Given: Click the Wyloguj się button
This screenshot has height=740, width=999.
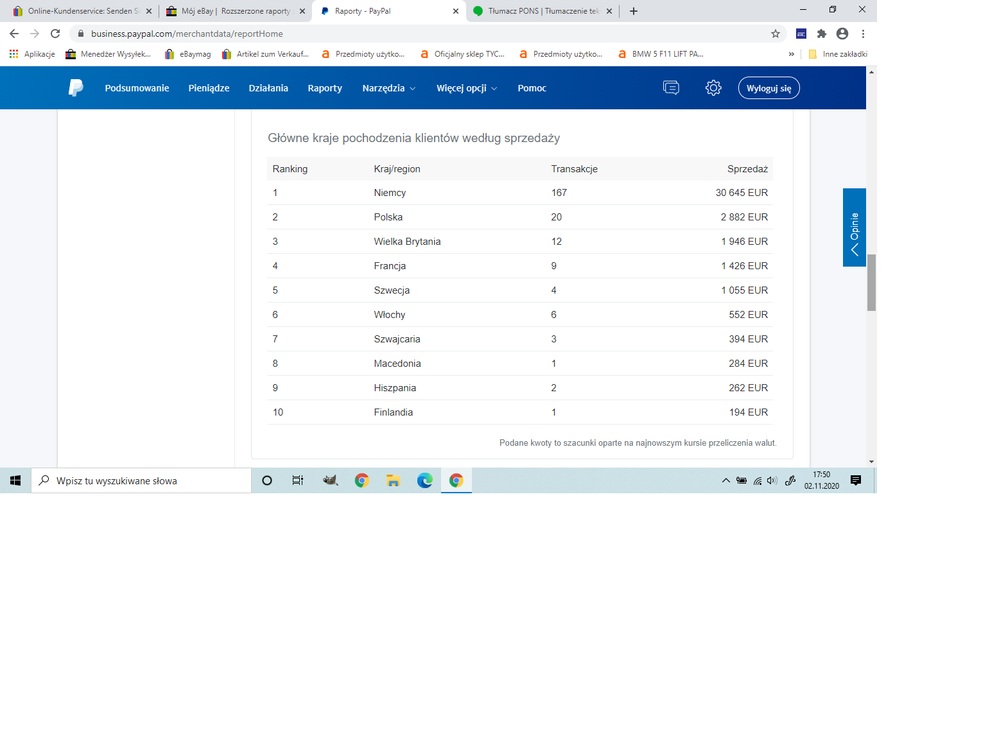Looking at the screenshot, I should click(768, 88).
